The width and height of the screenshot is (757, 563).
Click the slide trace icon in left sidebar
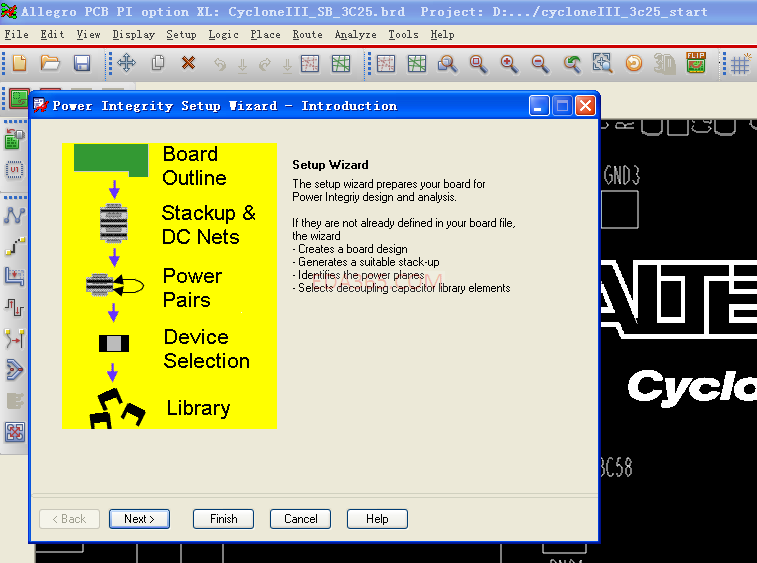(14, 277)
